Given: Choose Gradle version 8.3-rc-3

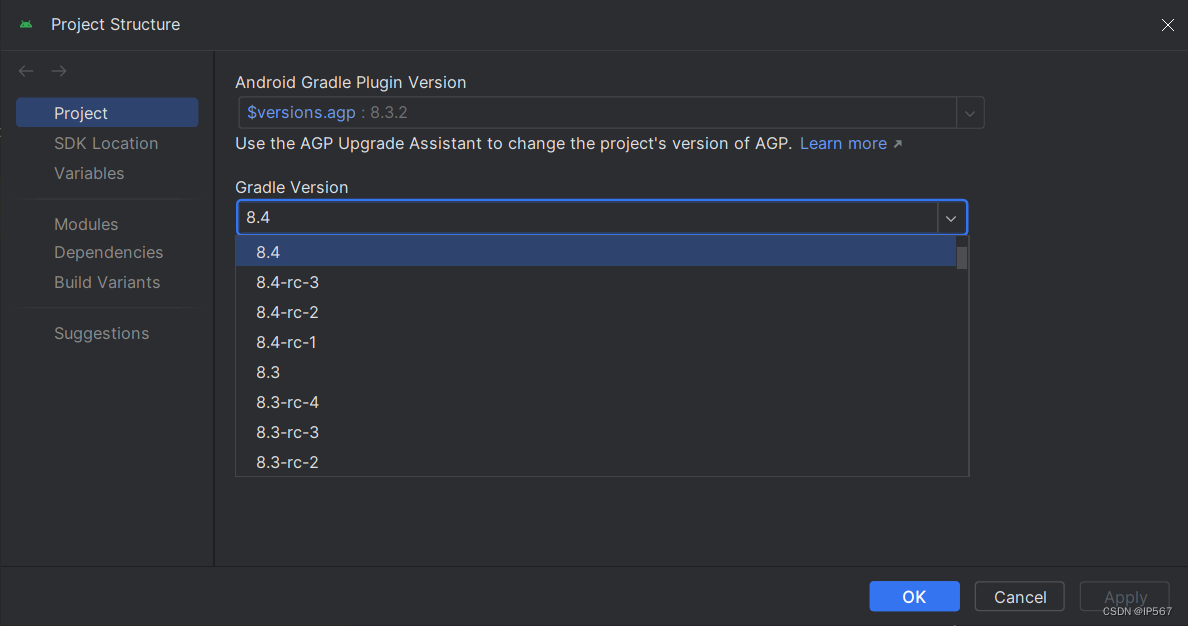Looking at the screenshot, I should click(596, 432).
